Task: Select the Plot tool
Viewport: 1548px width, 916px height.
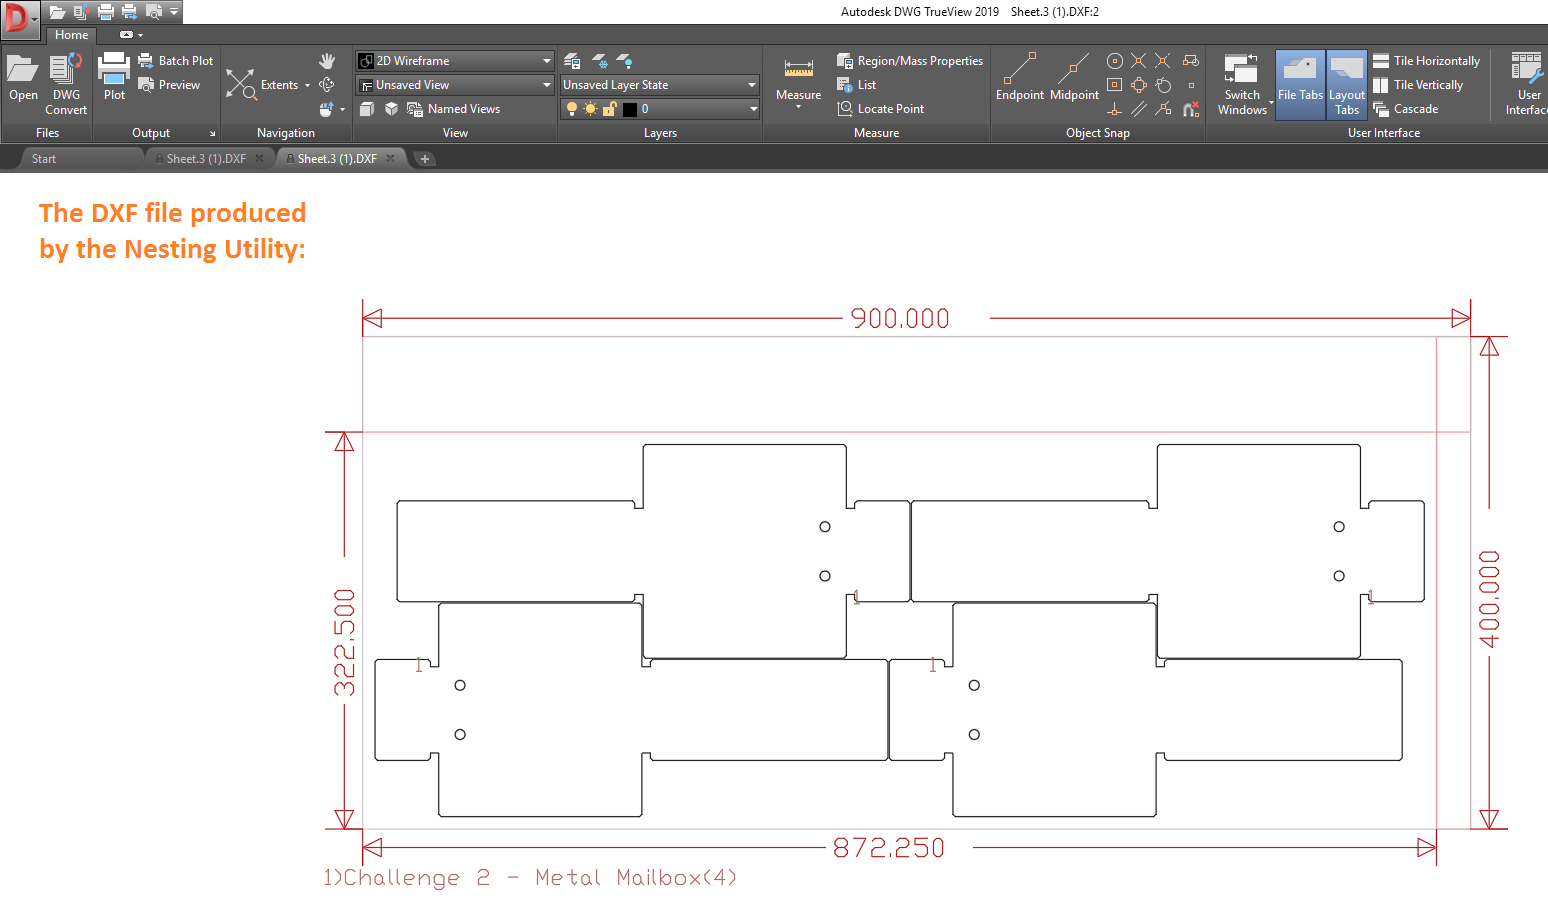Action: 113,75
